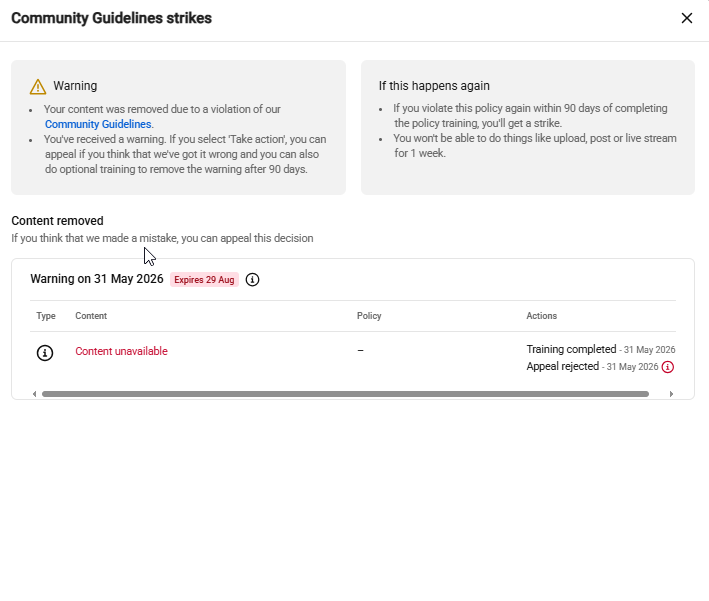This screenshot has height=601, width=709.
Task: Click the Content unavailable red text
Action: click(121, 351)
